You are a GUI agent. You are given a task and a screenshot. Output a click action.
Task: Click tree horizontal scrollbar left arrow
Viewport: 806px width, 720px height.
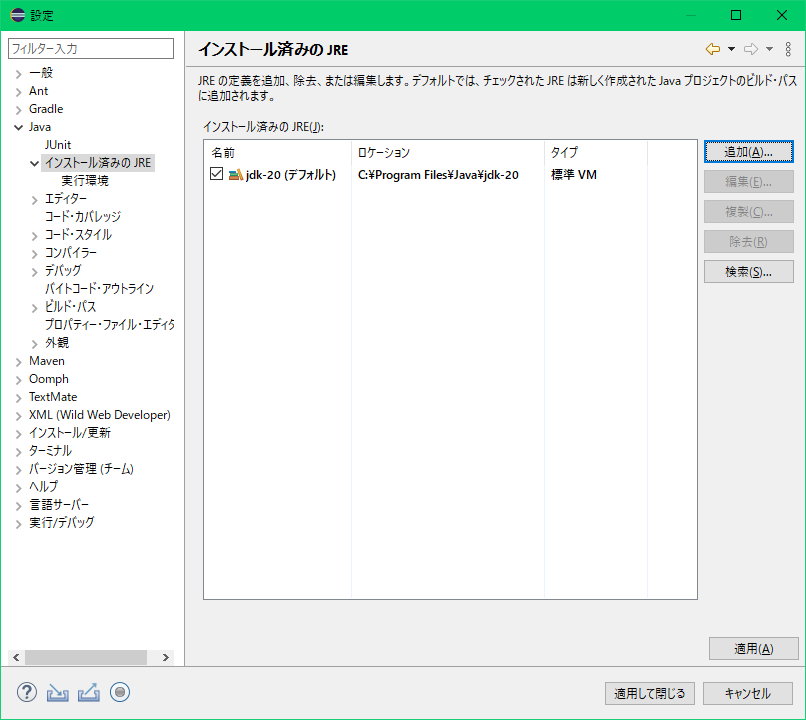point(16,657)
